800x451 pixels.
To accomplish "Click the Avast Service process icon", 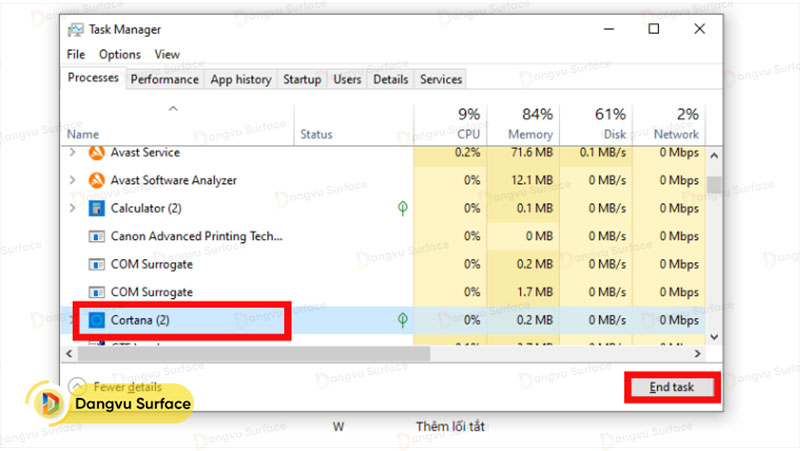I will (96, 153).
